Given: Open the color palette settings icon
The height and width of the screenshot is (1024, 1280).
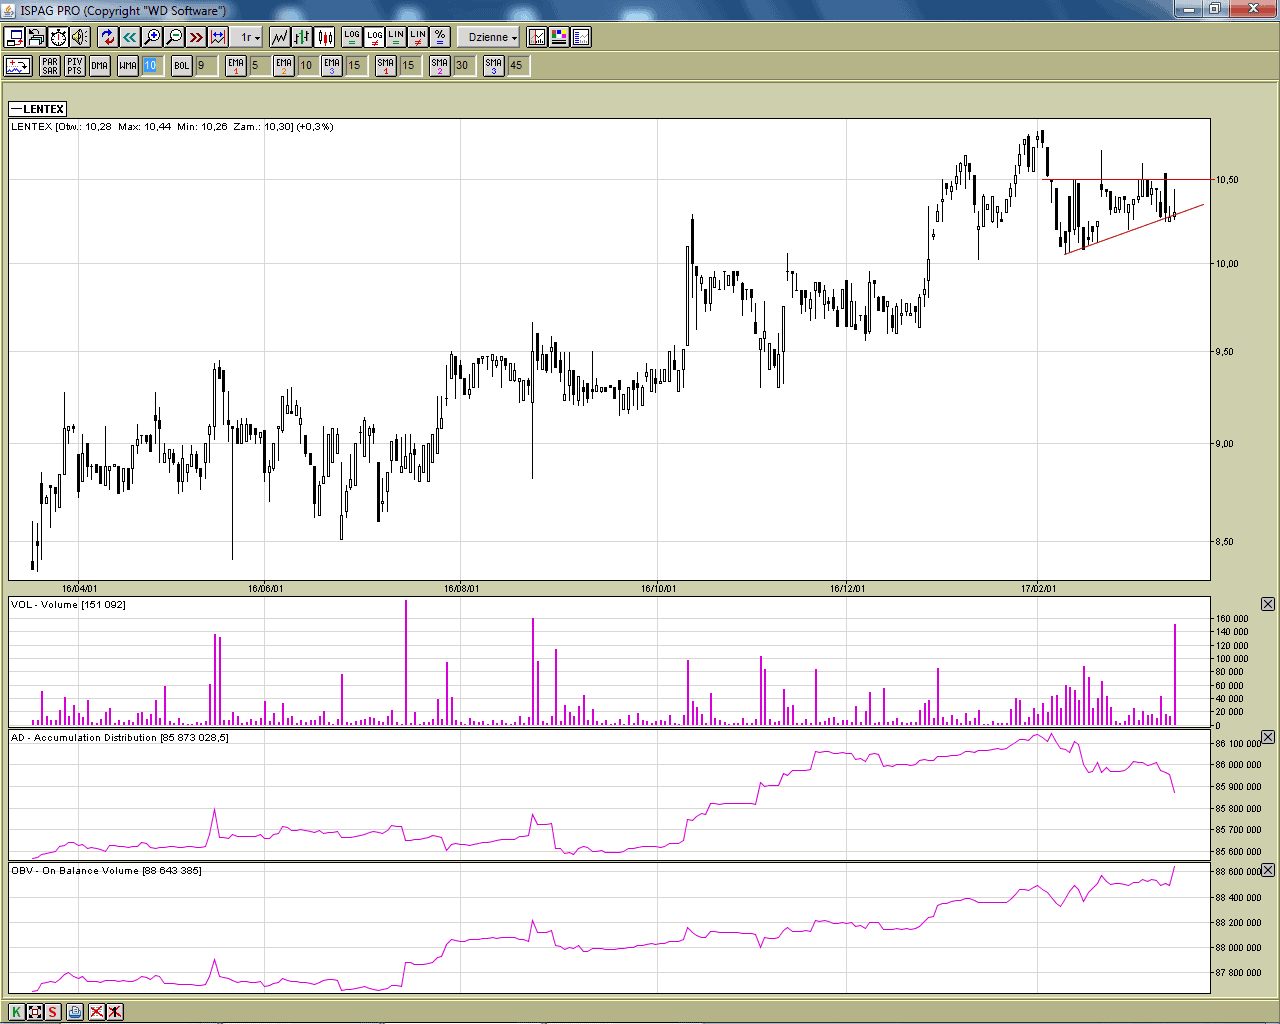Looking at the screenshot, I should (x=559, y=37).
